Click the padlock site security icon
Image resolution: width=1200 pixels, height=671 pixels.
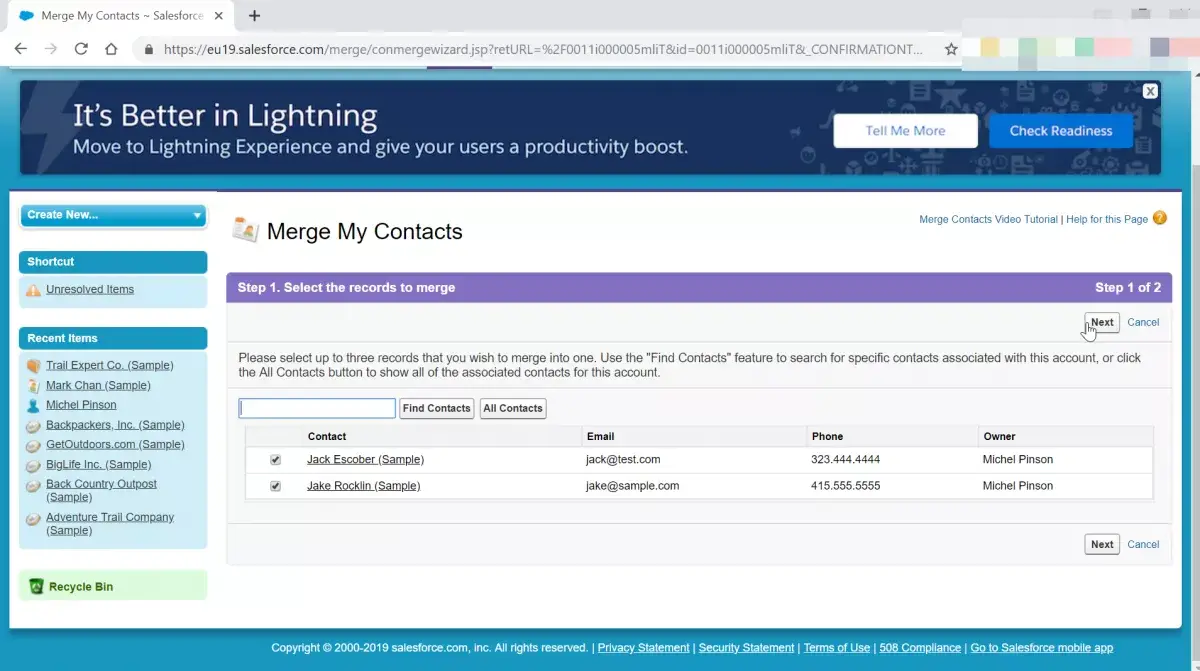(149, 49)
